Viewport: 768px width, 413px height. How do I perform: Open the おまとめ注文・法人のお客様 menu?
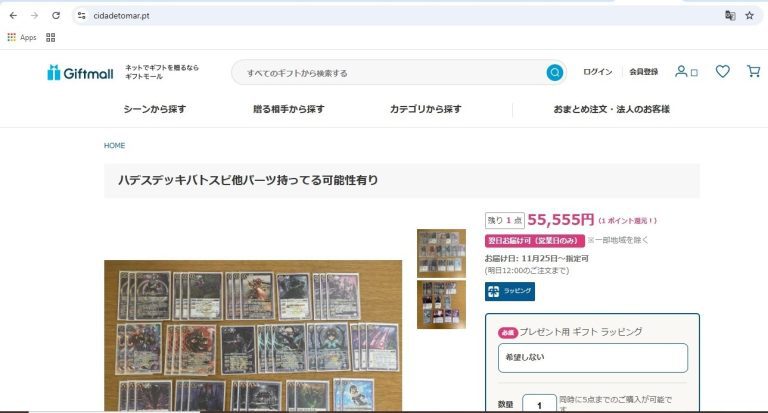(x=611, y=109)
